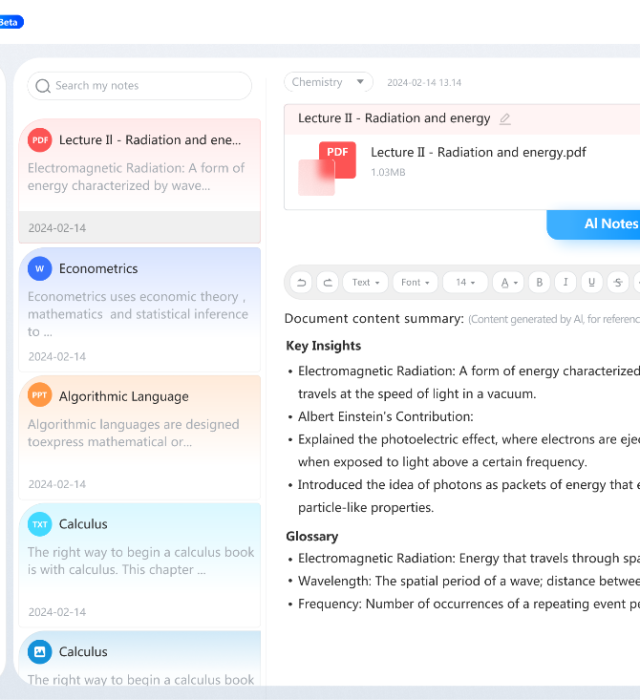Click the undo arrow in editor toolbar
Image resolution: width=640 pixels, height=700 pixels.
click(x=301, y=283)
